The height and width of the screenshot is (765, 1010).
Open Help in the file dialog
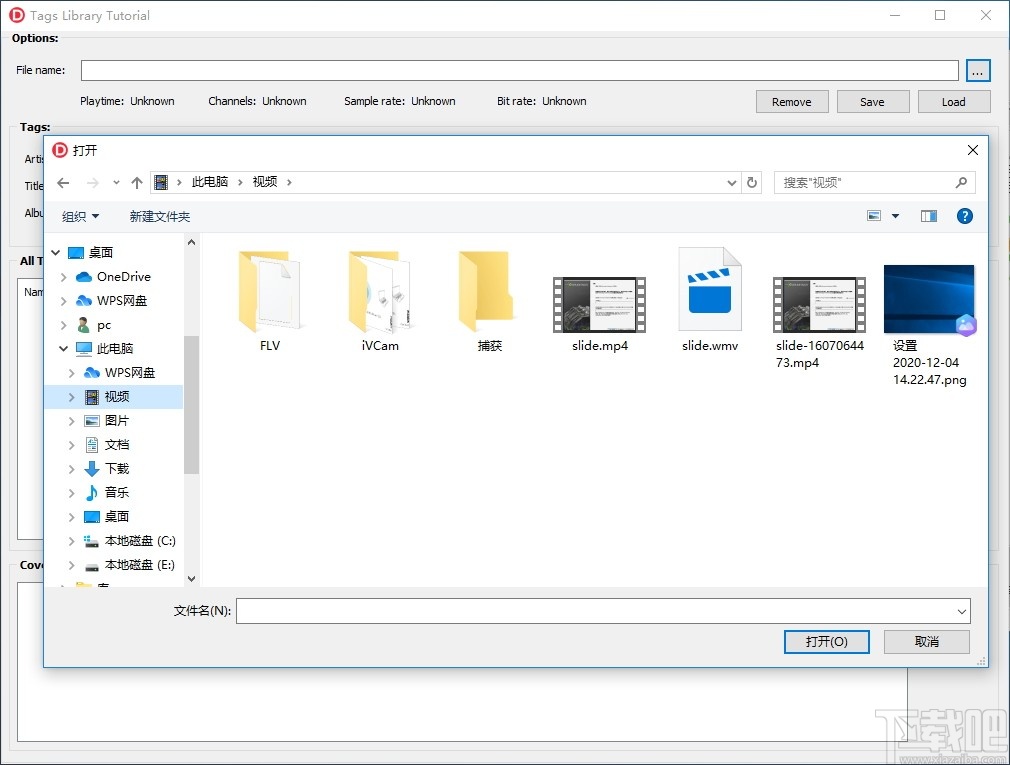[x=964, y=215]
